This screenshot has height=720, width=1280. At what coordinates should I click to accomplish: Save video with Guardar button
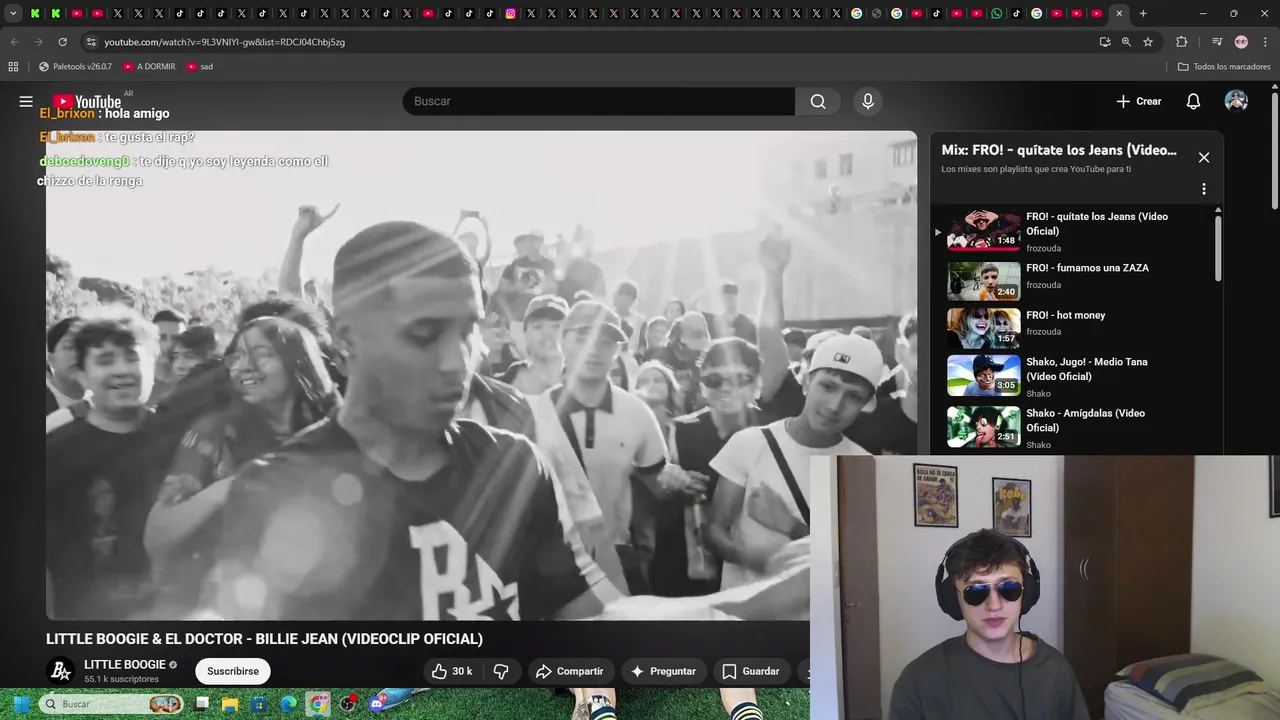(750, 671)
